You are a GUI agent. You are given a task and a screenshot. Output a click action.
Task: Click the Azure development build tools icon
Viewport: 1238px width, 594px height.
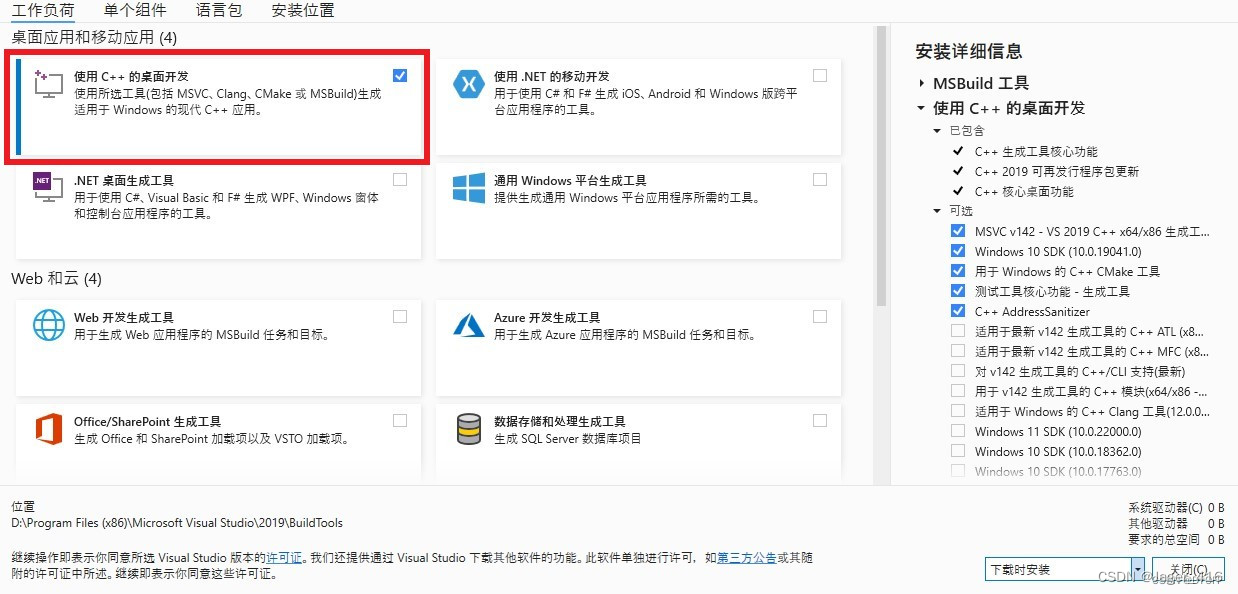tap(468, 325)
